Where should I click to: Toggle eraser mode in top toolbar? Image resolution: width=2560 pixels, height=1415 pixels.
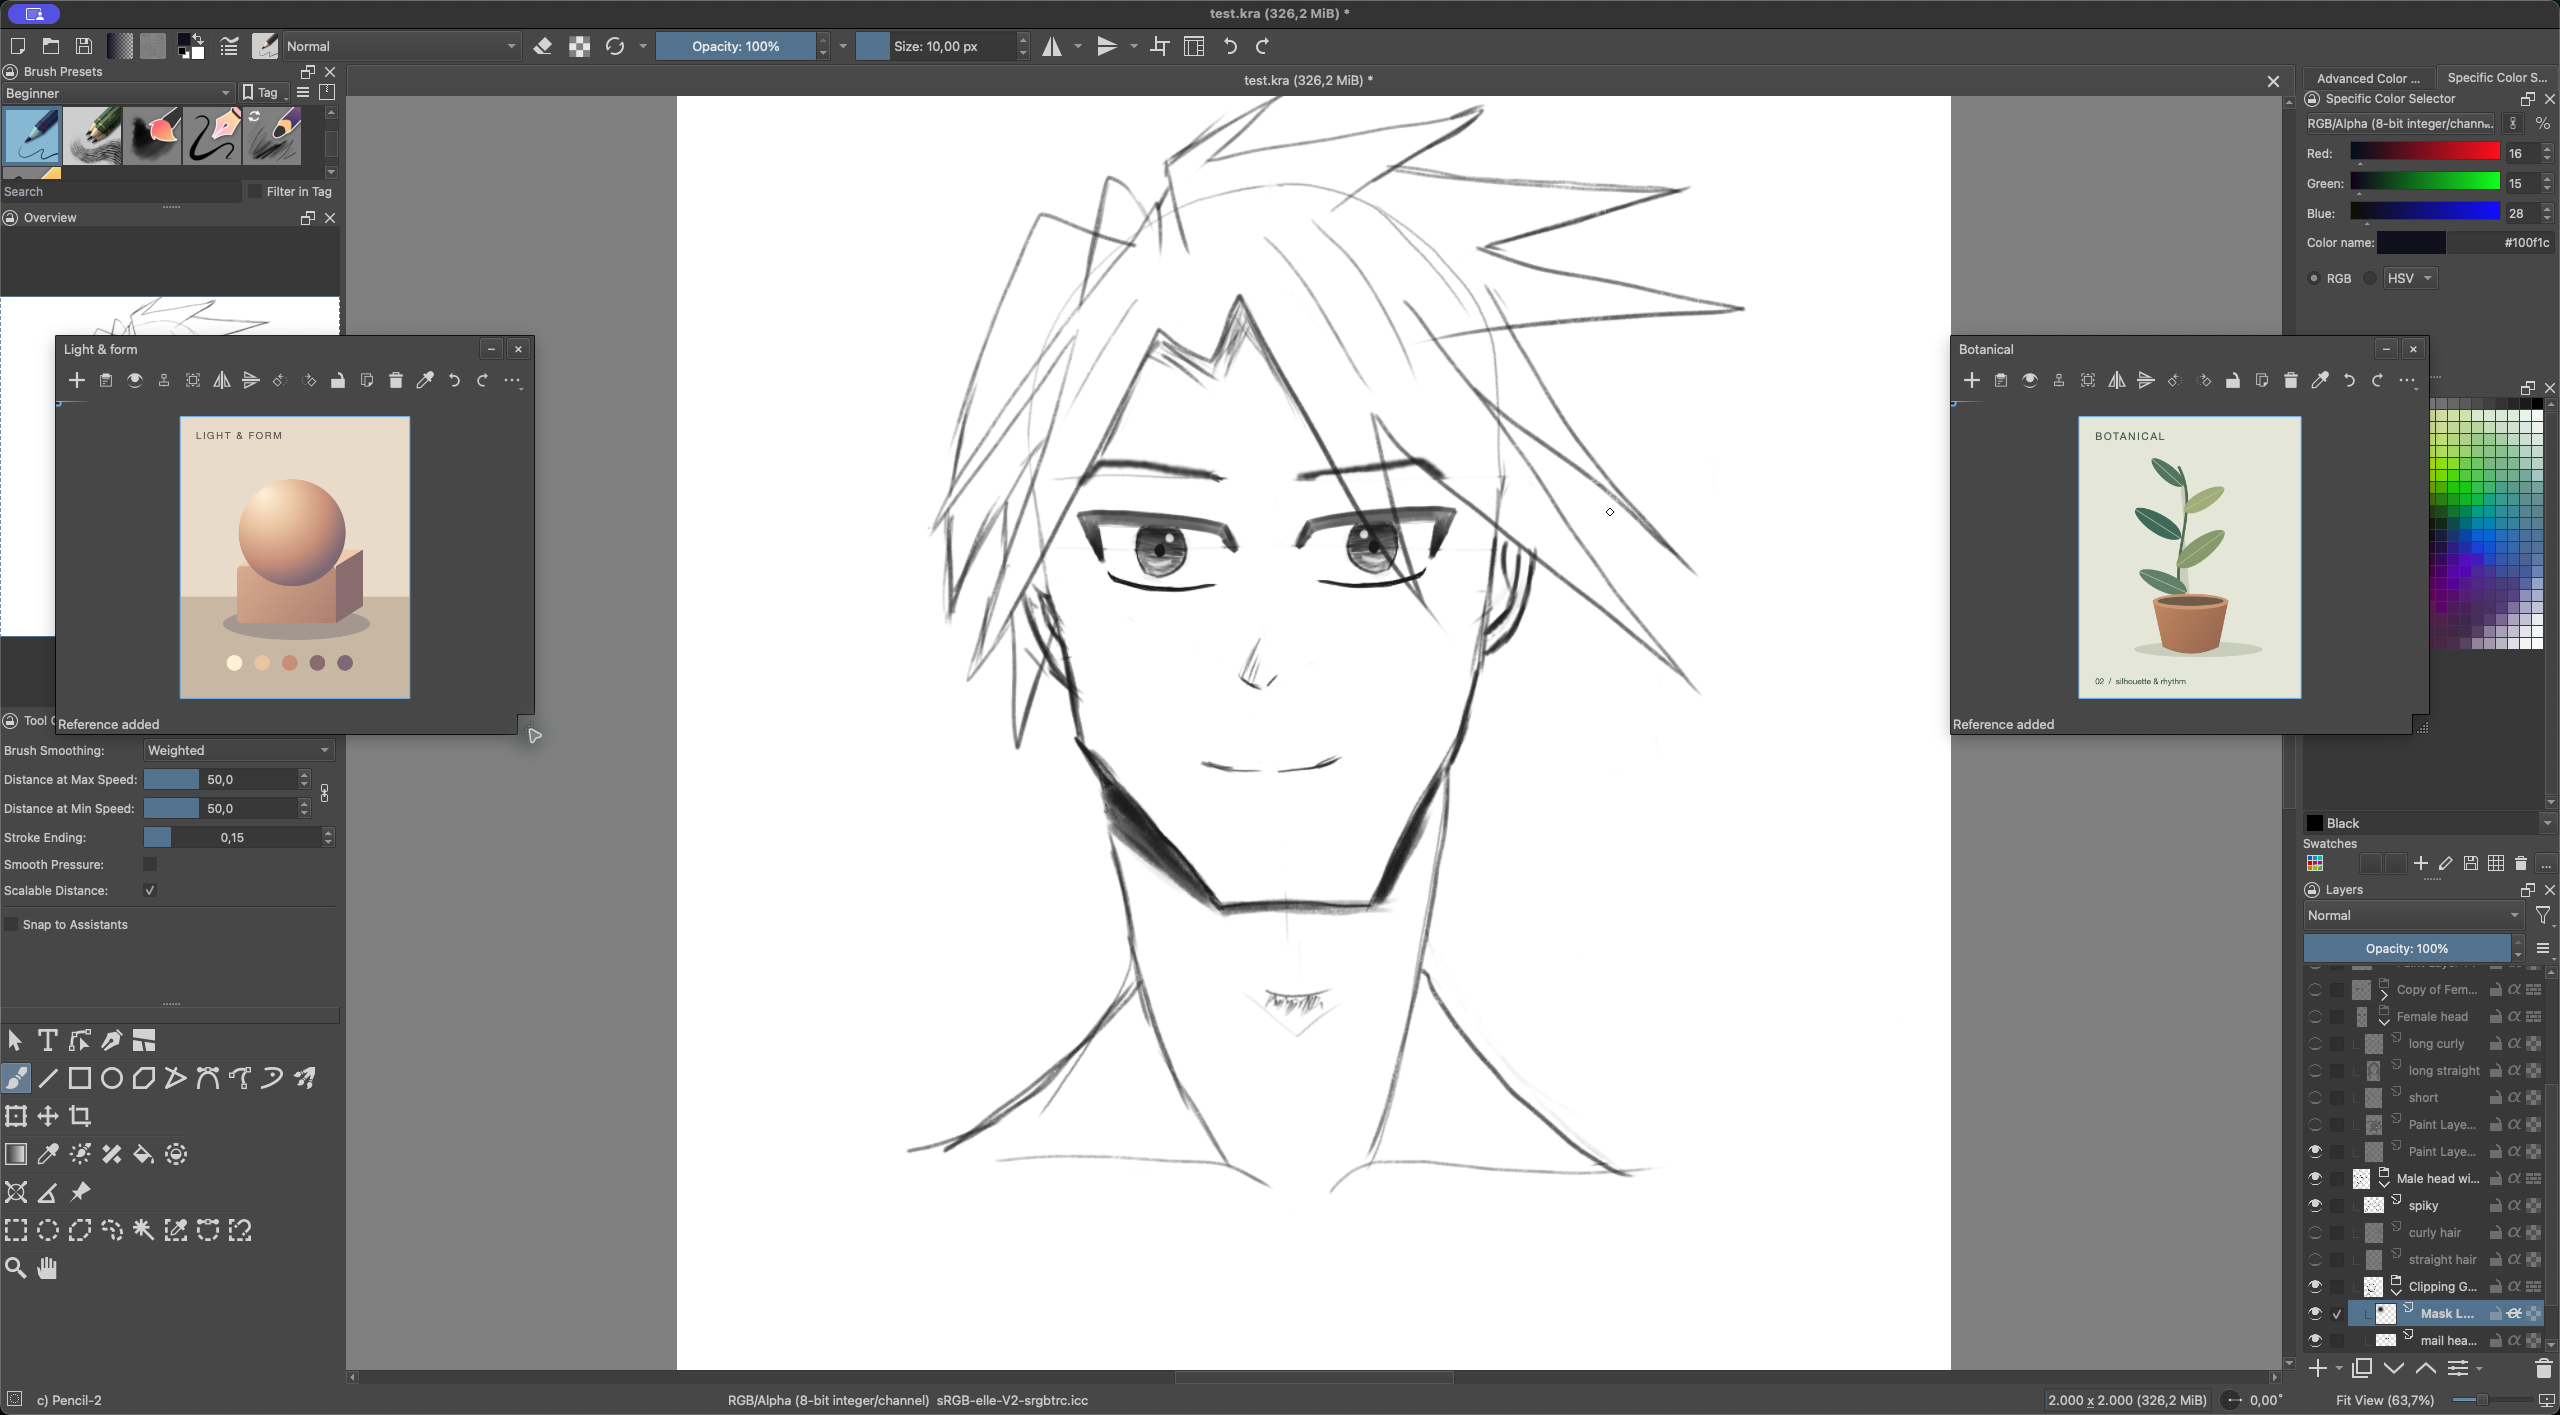coord(543,46)
